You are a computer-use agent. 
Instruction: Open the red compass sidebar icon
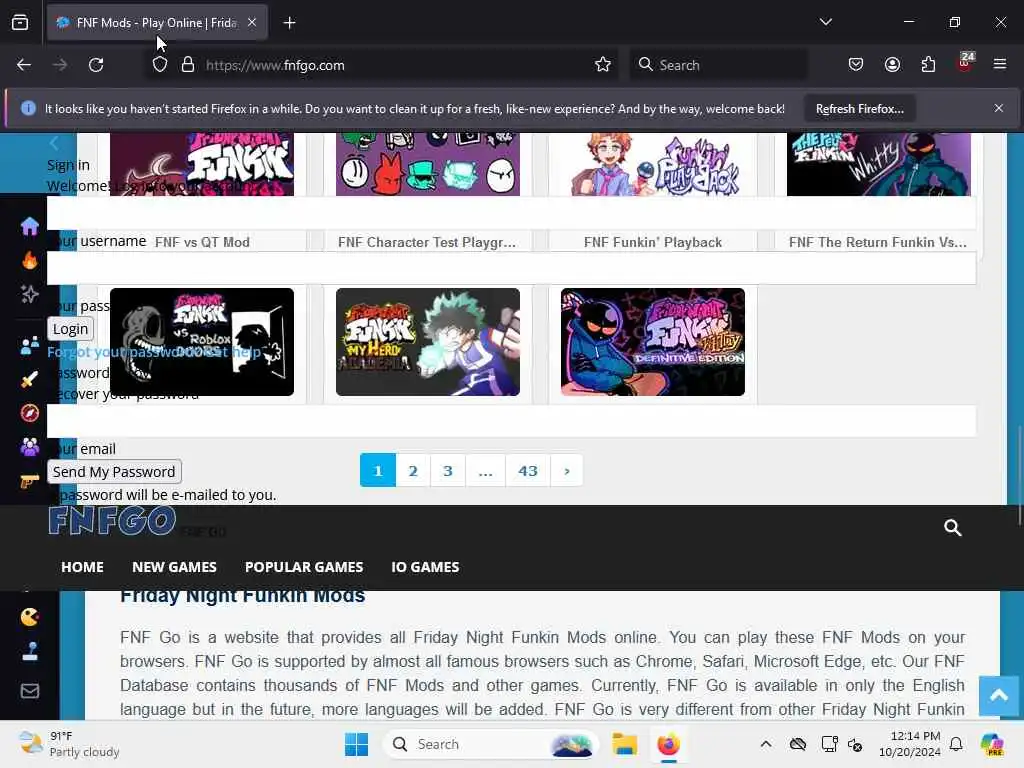29,413
